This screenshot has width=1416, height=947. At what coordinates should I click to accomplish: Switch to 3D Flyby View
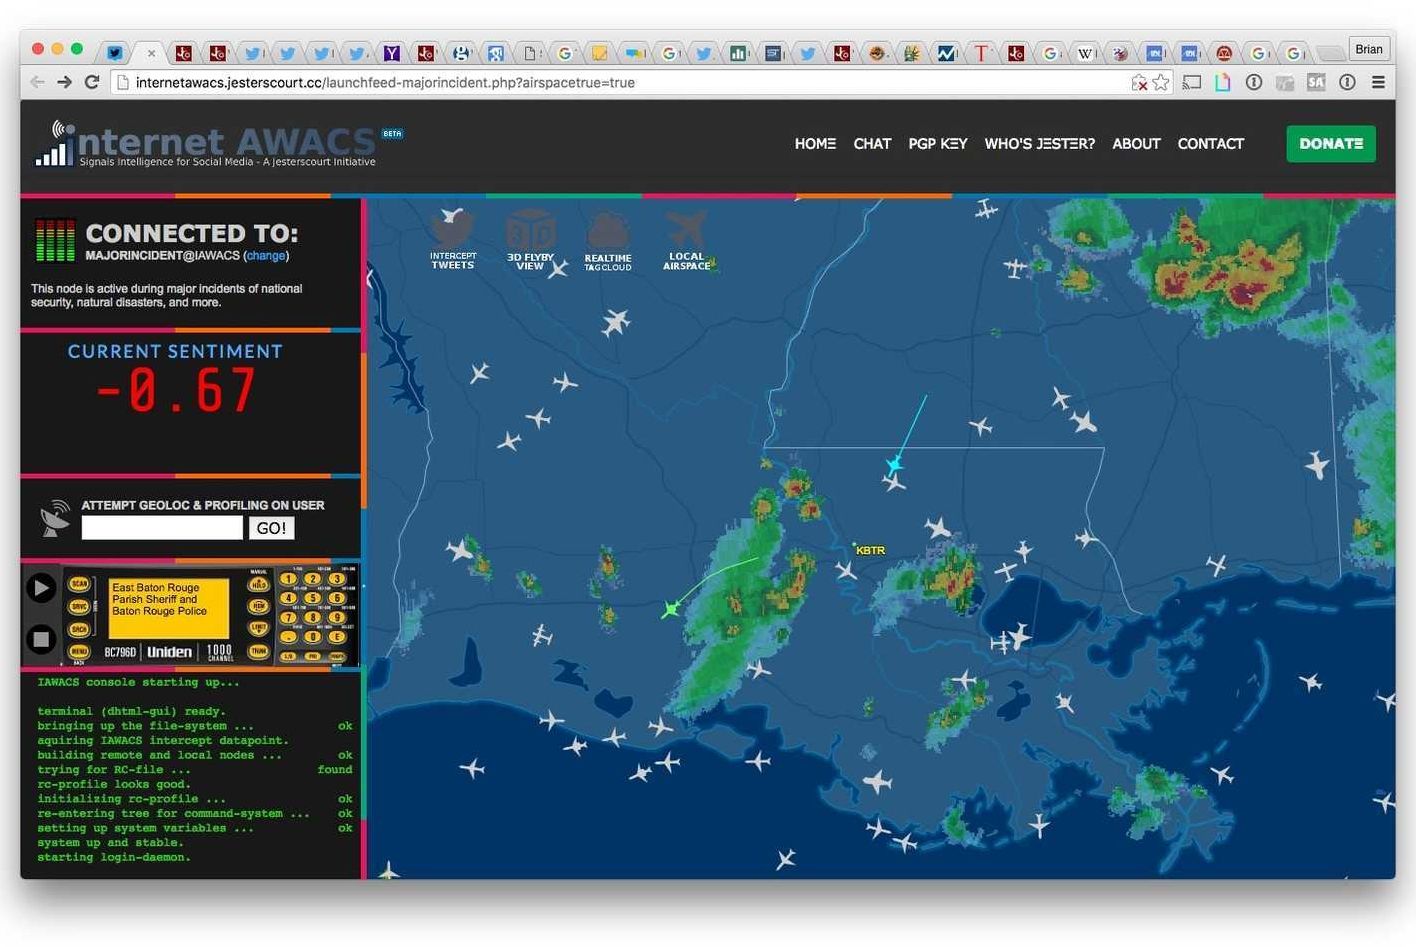click(530, 240)
